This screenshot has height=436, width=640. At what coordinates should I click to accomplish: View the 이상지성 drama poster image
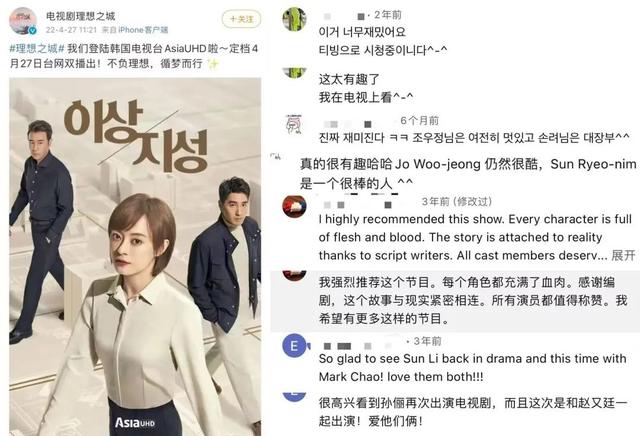click(x=135, y=256)
